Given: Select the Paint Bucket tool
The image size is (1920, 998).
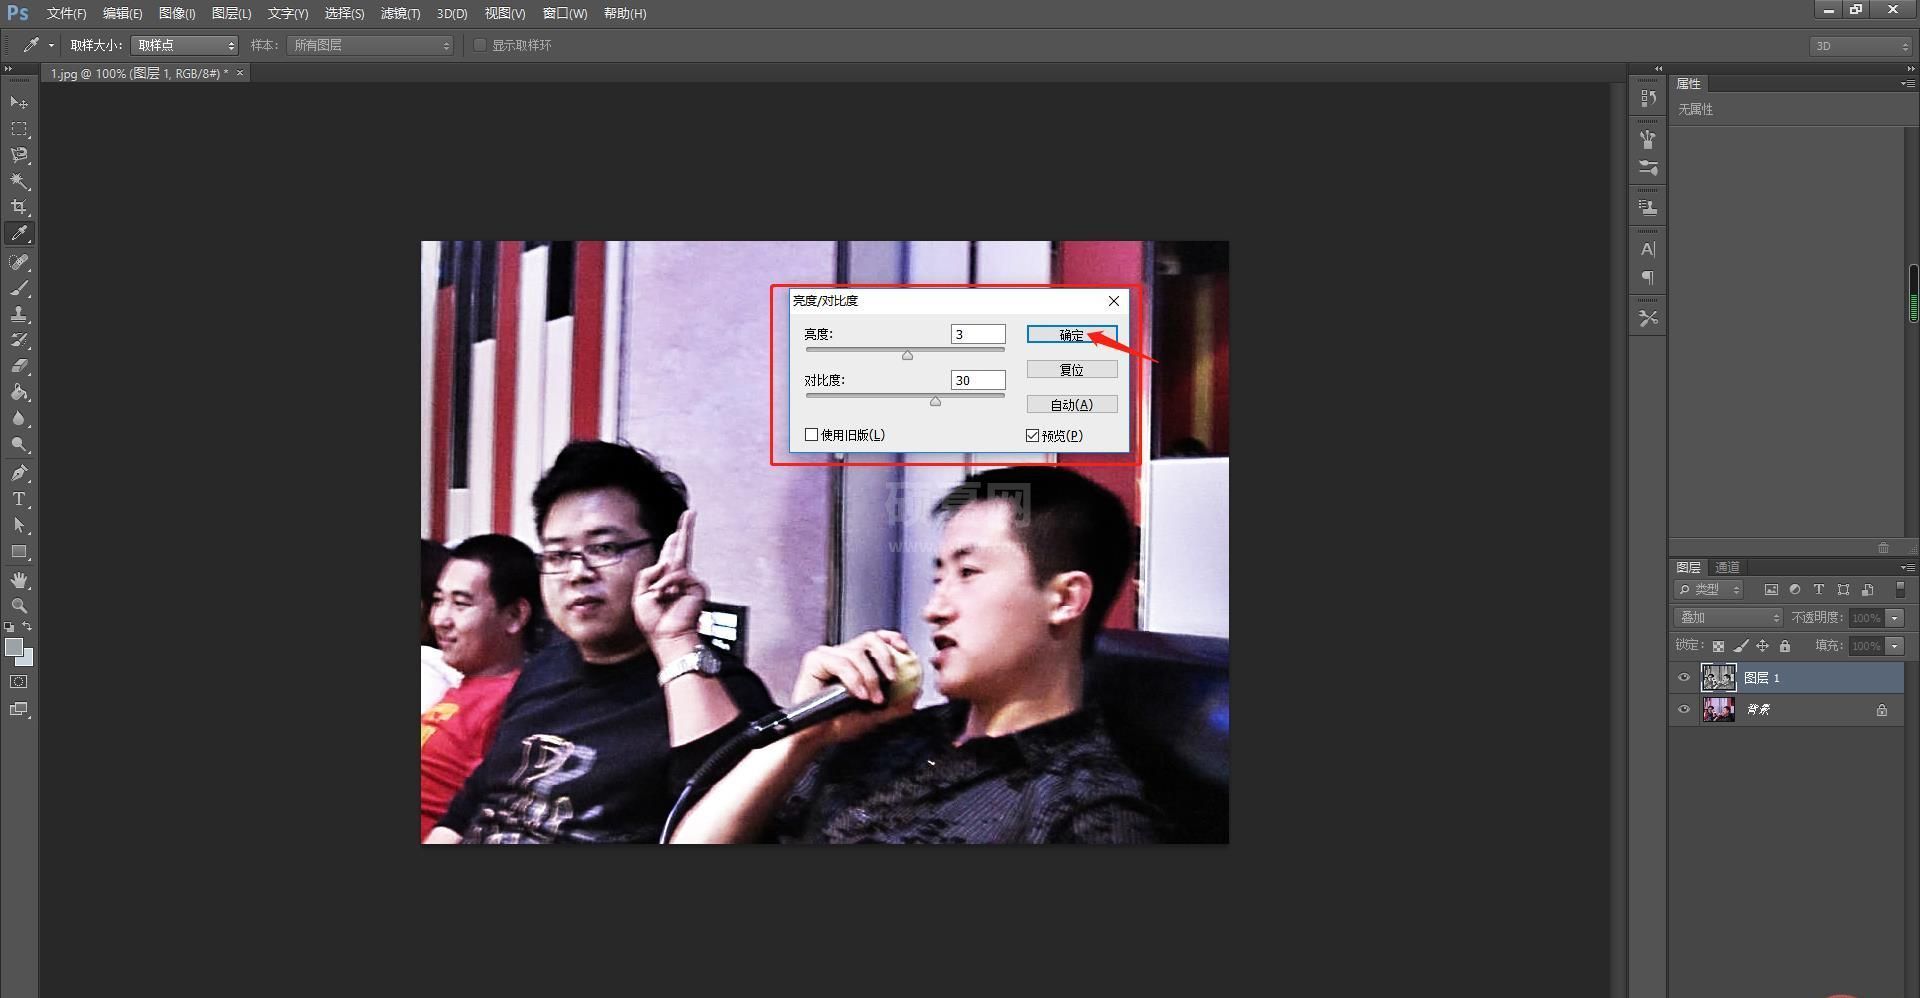Looking at the screenshot, I should (19, 392).
